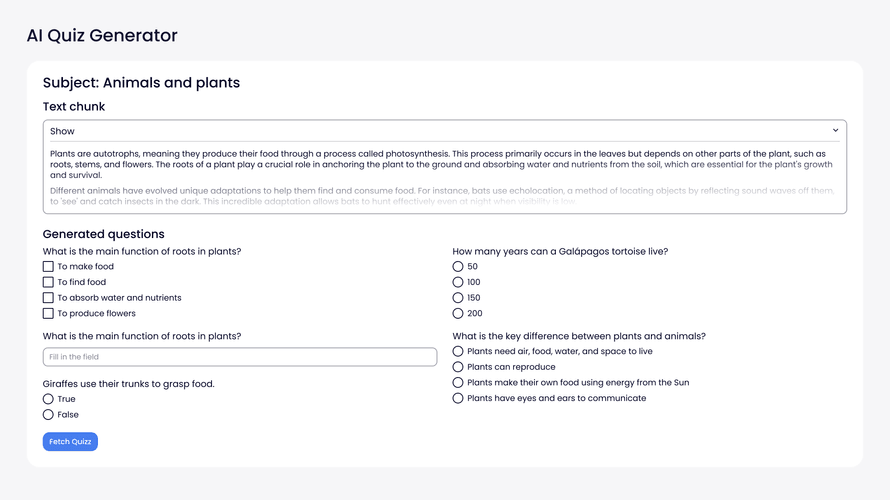The width and height of the screenshot is (890, 500).
Task: Pick the 150 years radio option
Action: (x=458, y=298)
